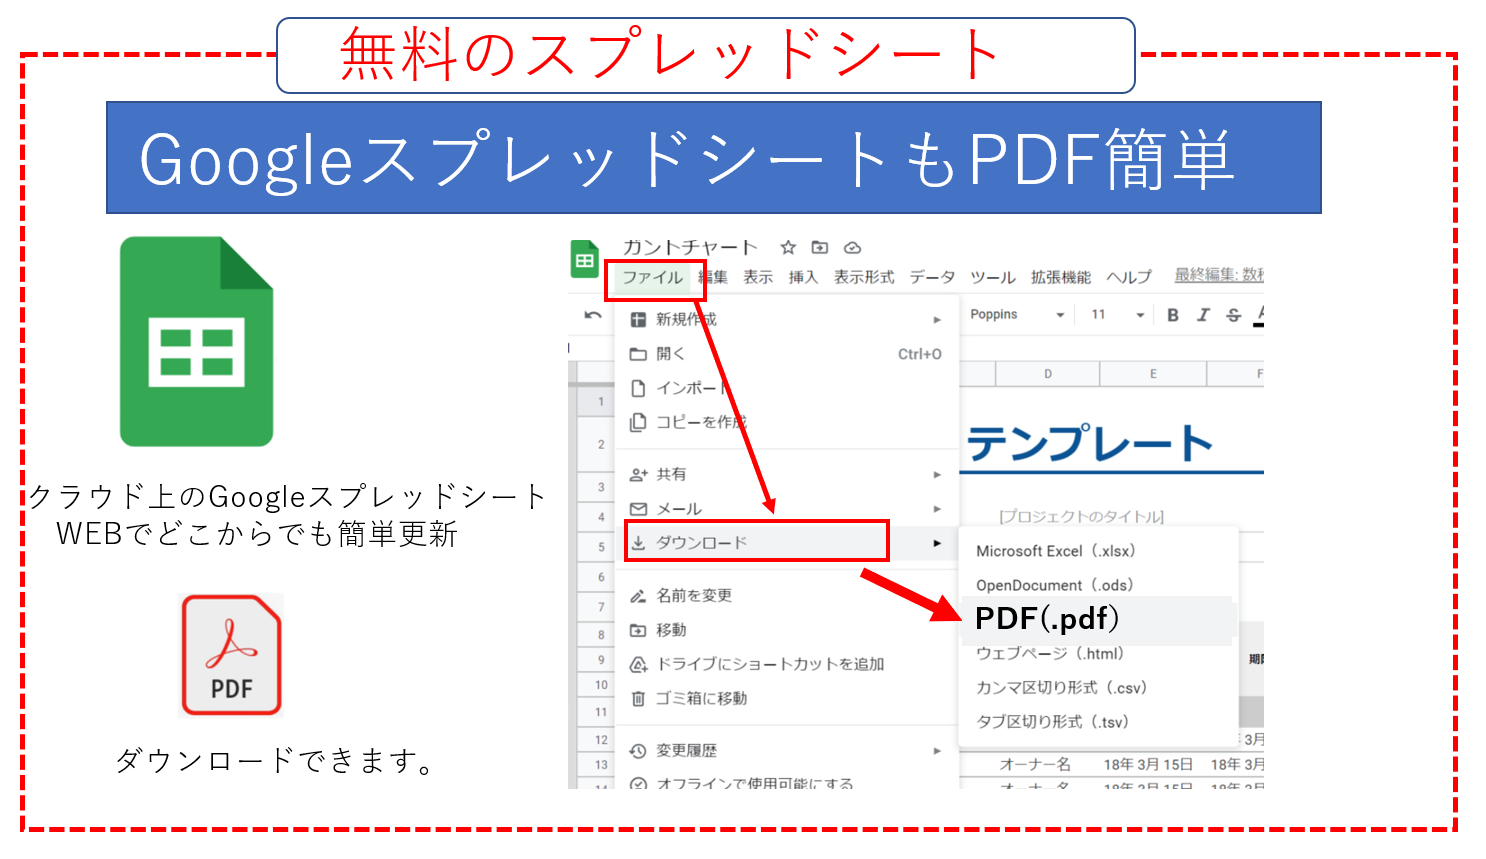Select ダウンロード in the file menu
Viewport: 1486px width, 859px height.
[787, 543]
